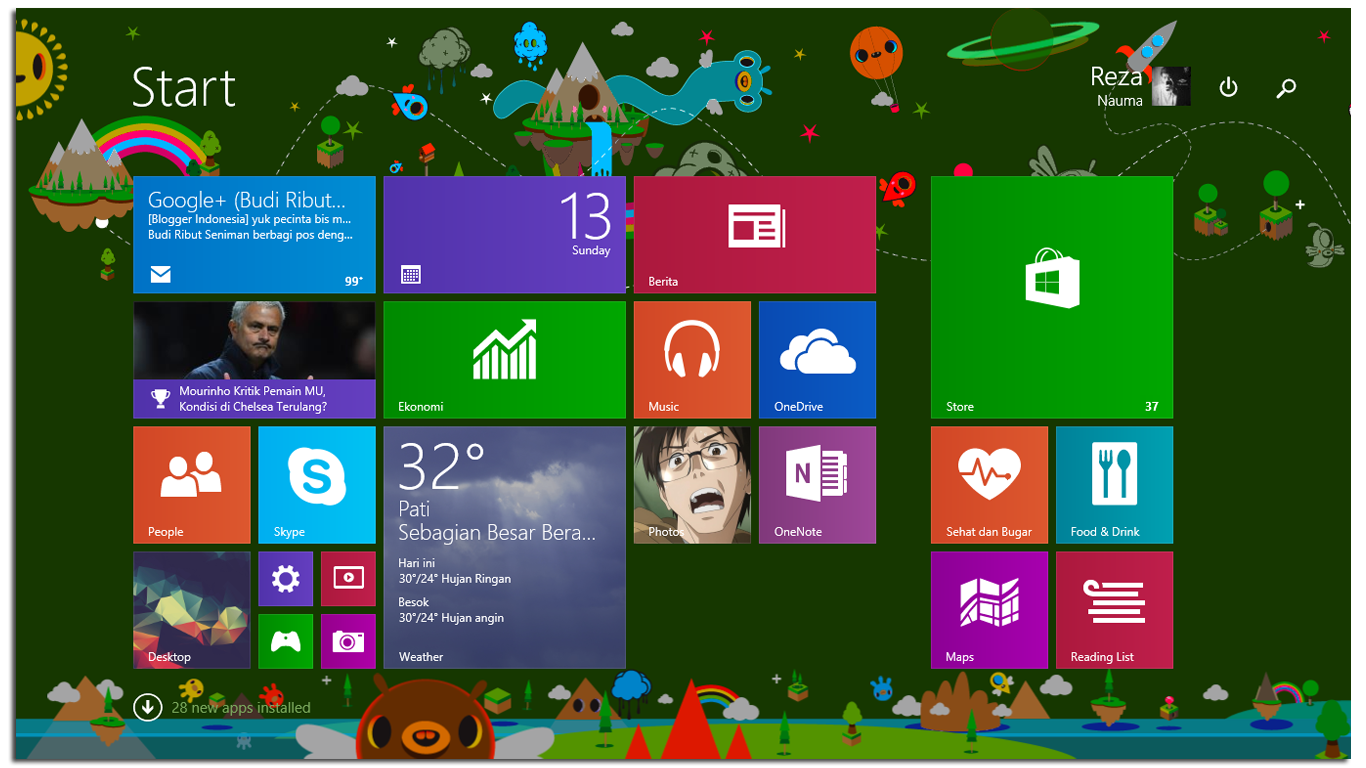Launch the Camera tile
This screenshot has height=768, width=1366.
pos(348,641)
